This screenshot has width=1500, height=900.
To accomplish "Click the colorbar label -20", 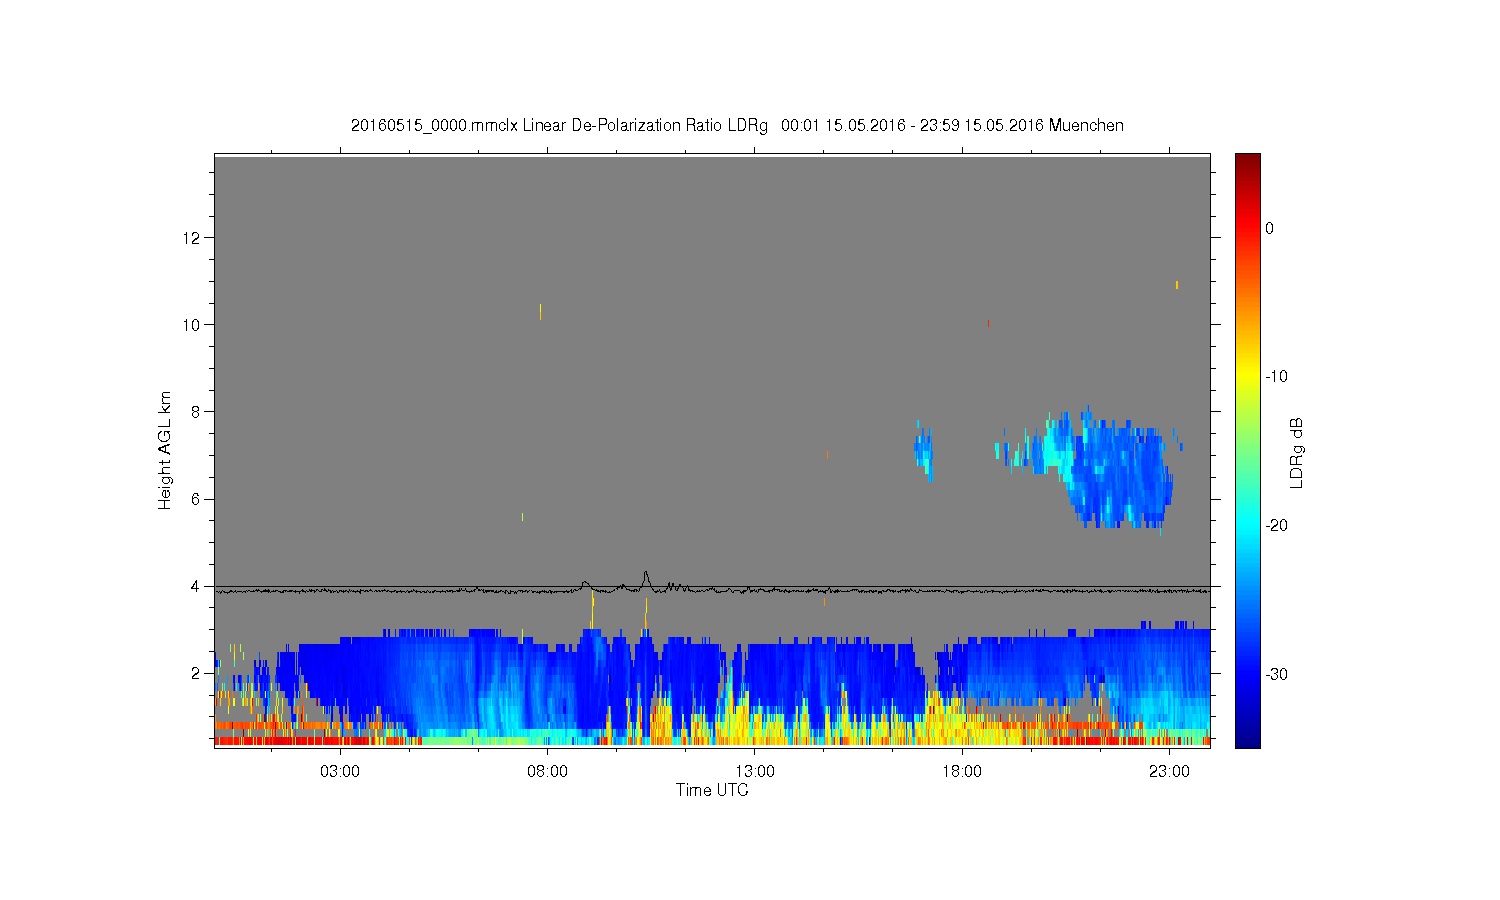I will pos(1276,525).
